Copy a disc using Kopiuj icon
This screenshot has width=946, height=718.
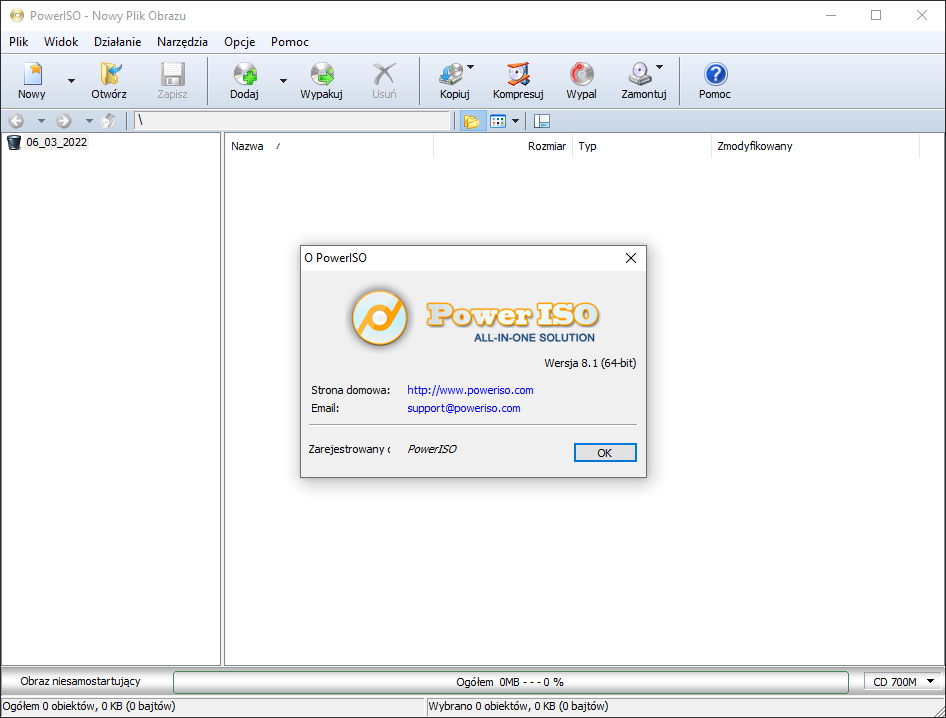coord(452,81)
